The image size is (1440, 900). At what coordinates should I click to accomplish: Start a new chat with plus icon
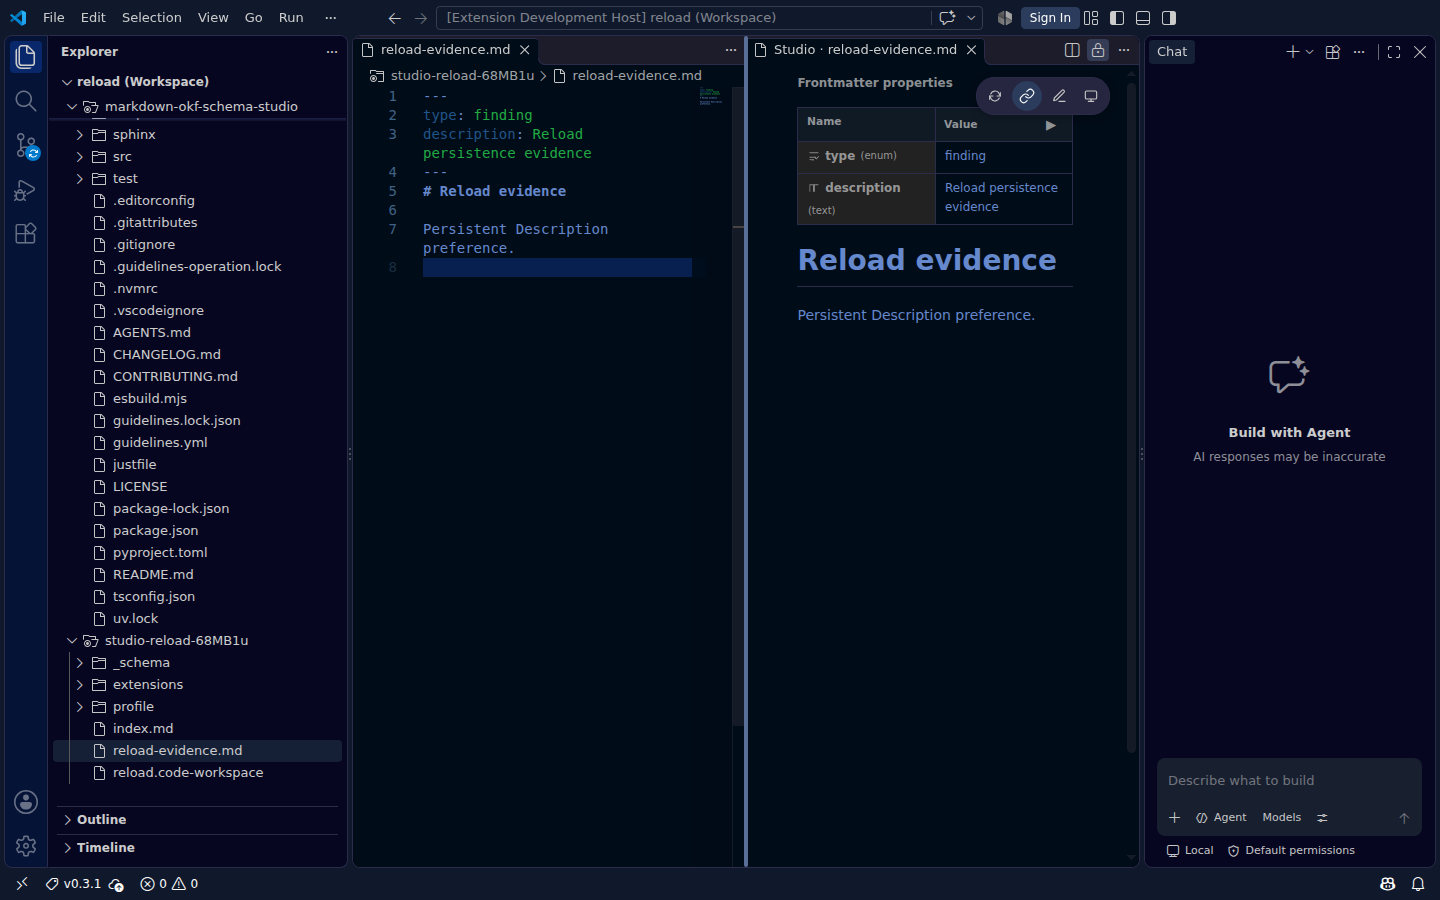click(x=1293, y=52)
